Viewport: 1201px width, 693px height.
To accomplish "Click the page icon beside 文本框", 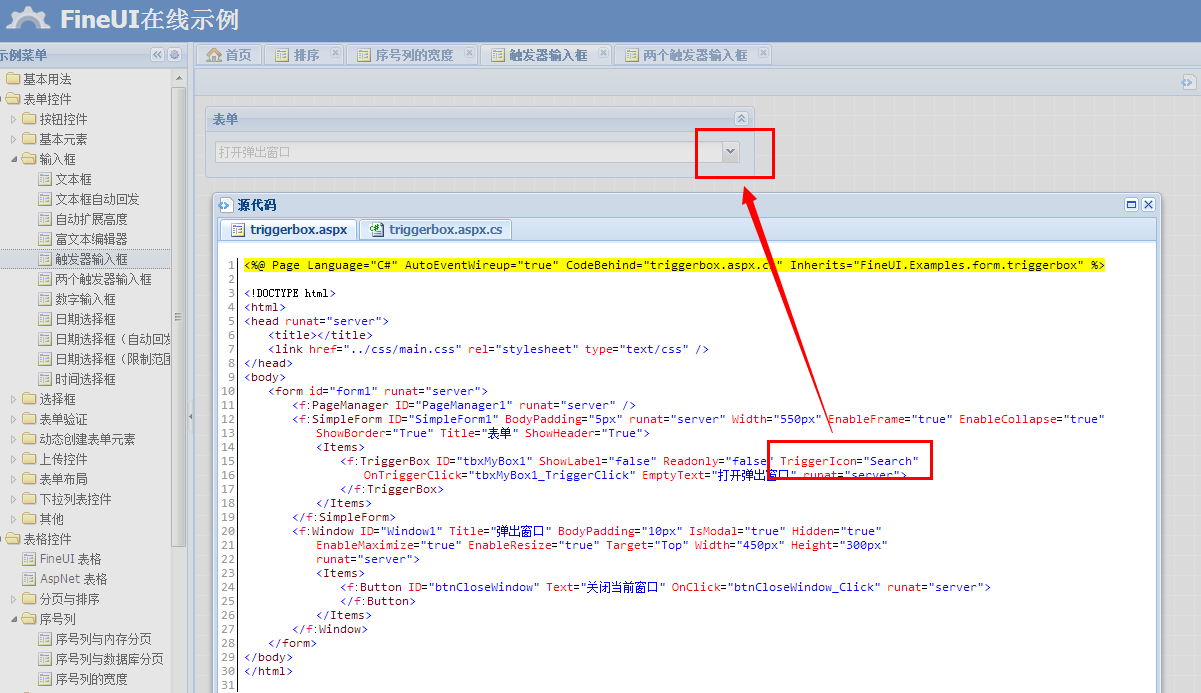I will [x=45, y=179].
